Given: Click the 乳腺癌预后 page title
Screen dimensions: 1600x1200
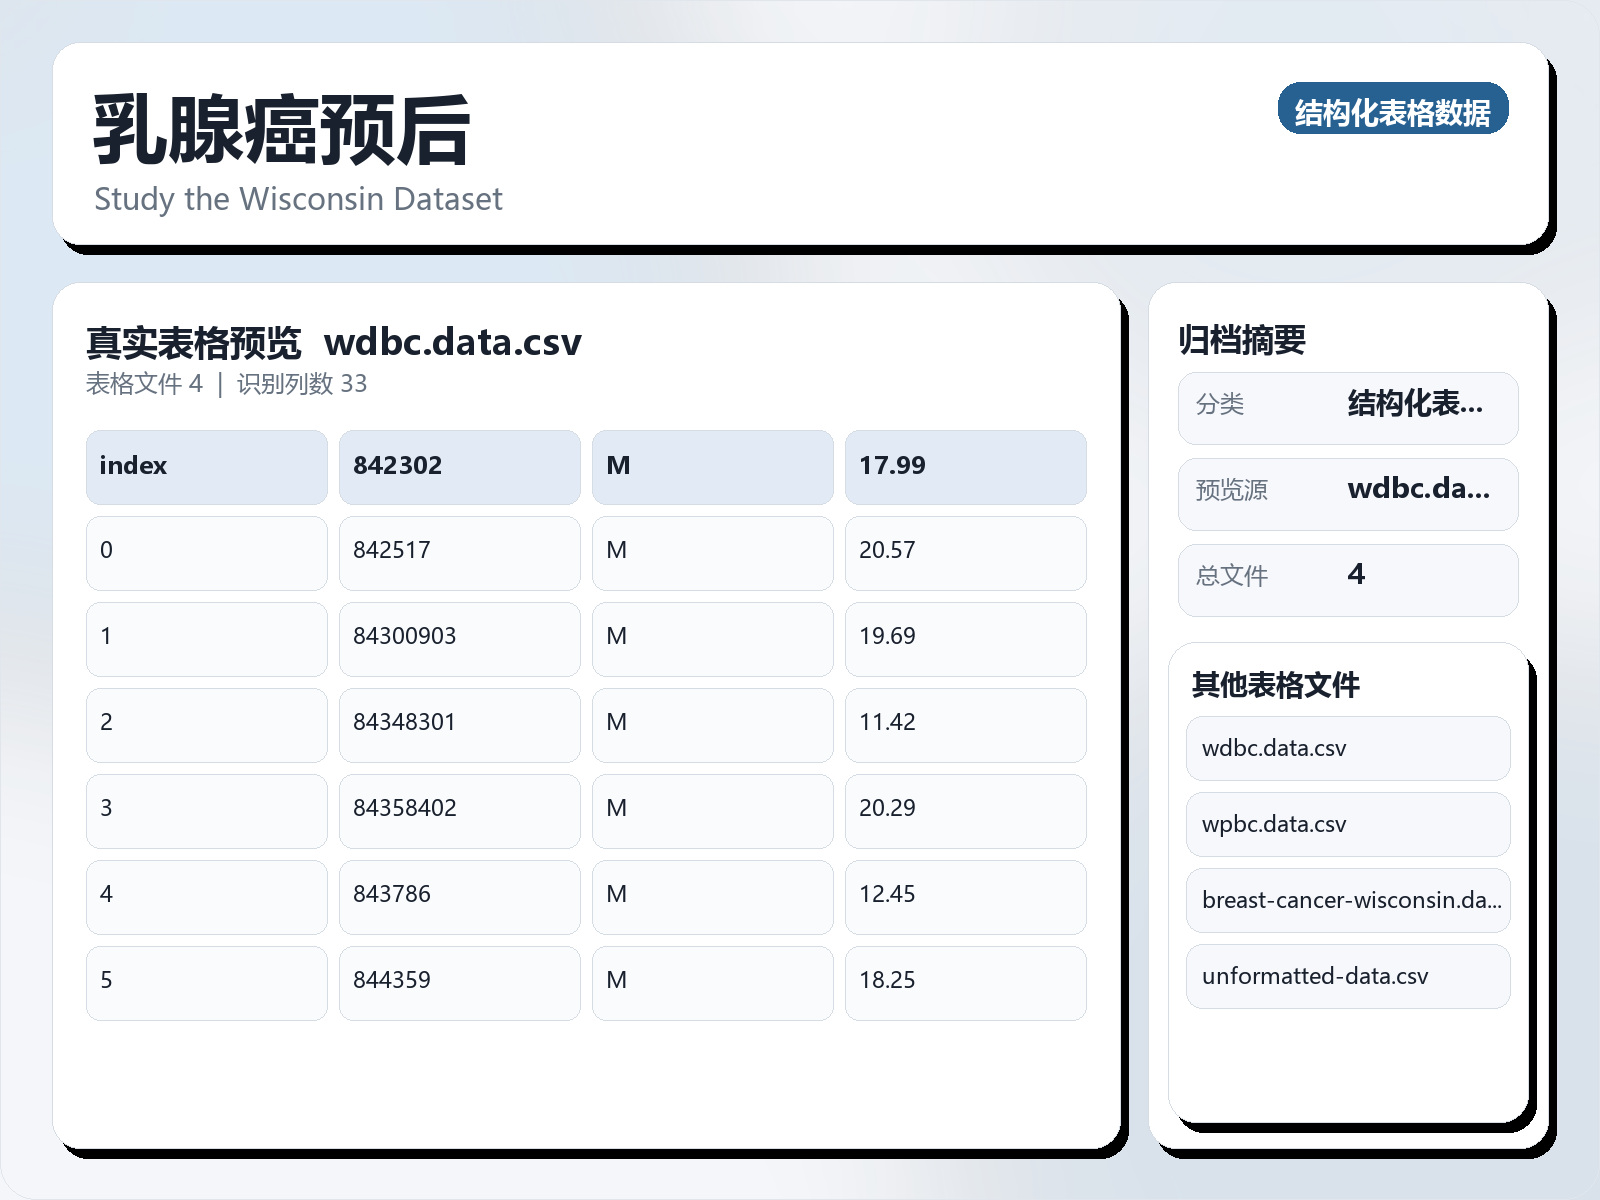Looking at the screenshot, I should (x=282, y=130).
